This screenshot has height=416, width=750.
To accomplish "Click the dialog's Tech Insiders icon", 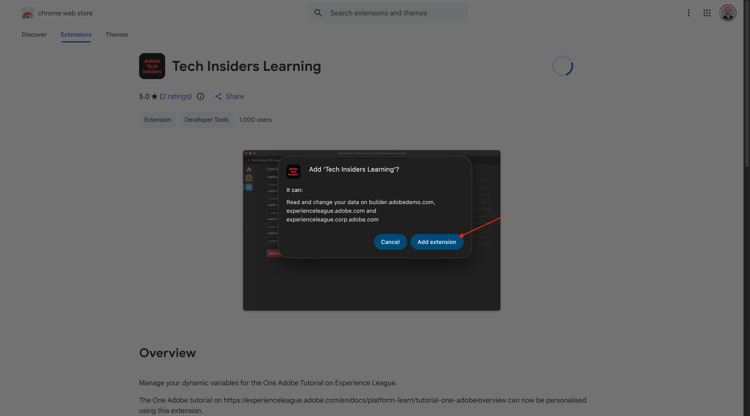I will click(293, 171).
